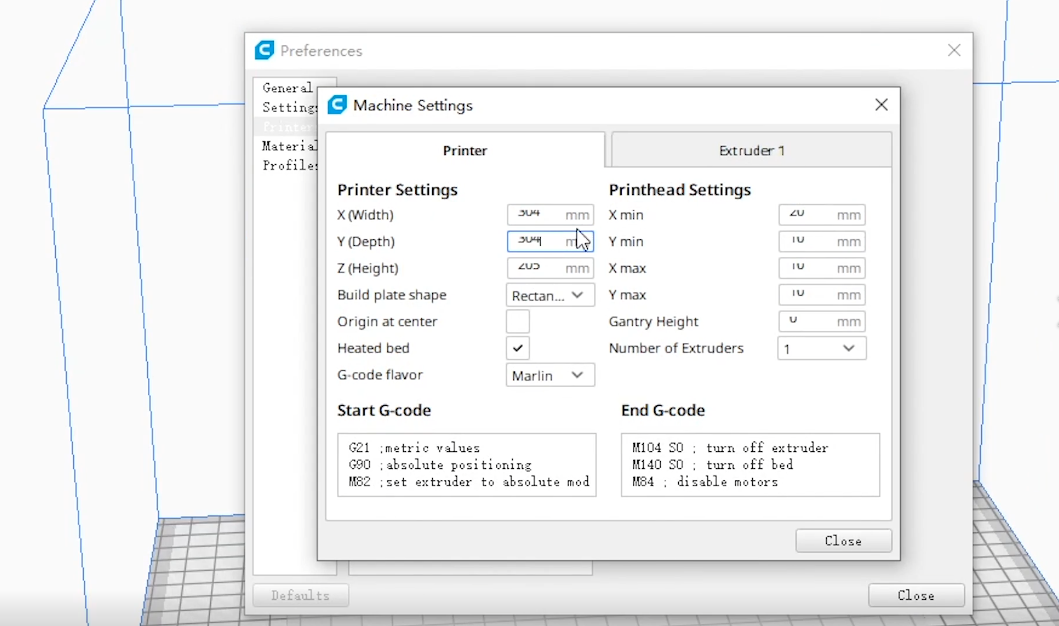Open the G-code flavor dropdown
The image size is (1059, 626).
click(550, 375)
